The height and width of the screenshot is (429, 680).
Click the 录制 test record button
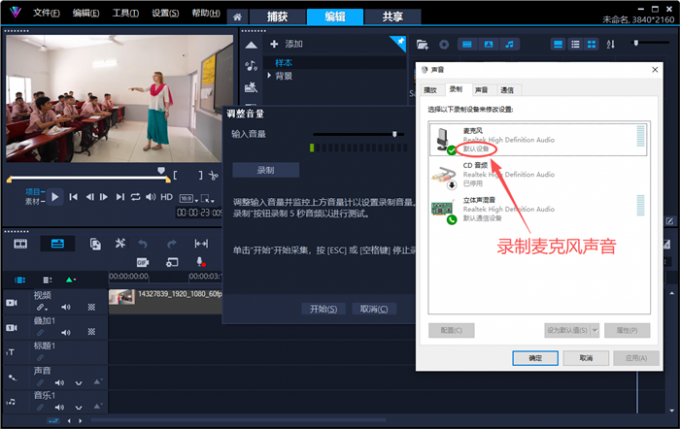click(265, 170)
